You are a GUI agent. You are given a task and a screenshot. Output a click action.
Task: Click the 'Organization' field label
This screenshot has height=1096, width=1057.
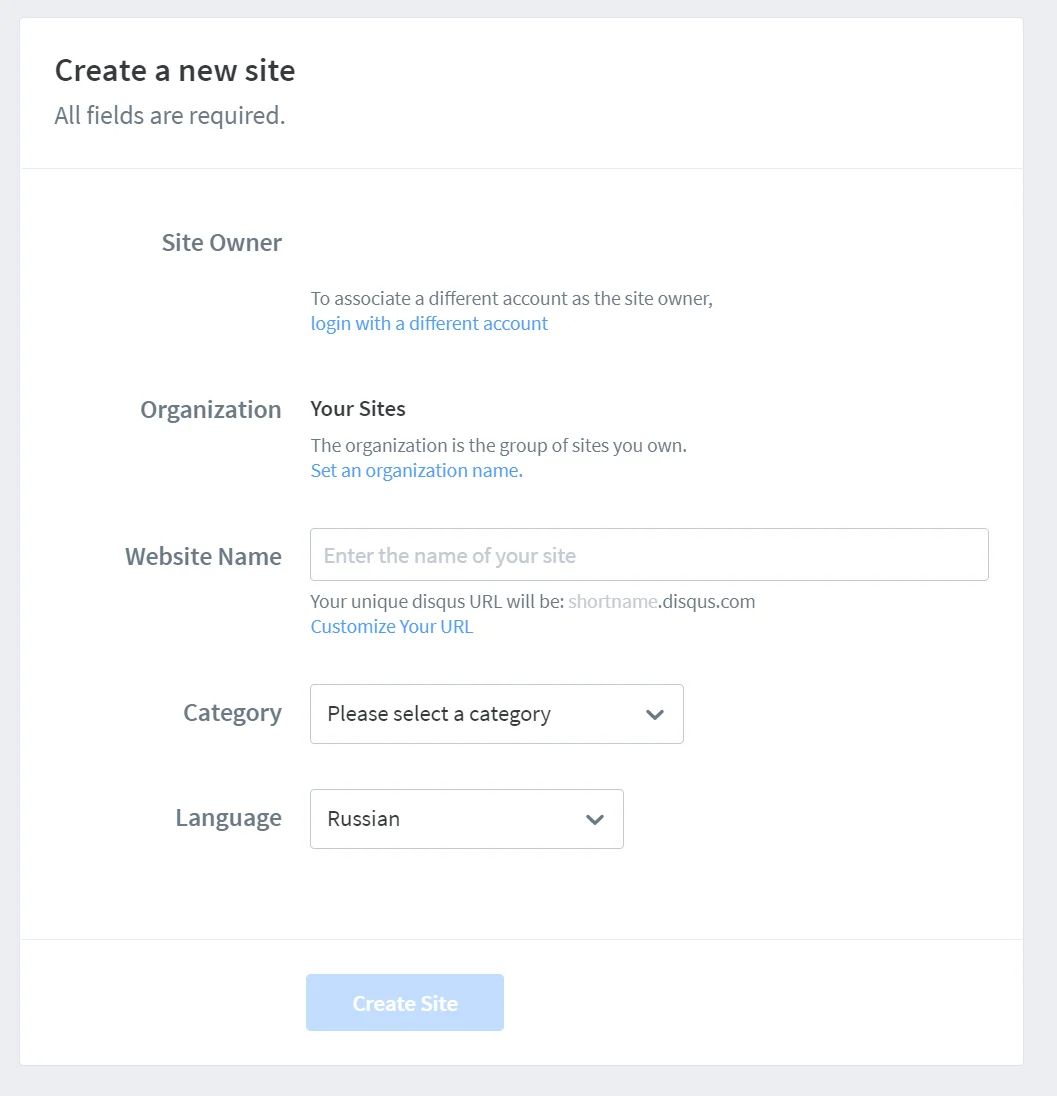click(211, 410)
